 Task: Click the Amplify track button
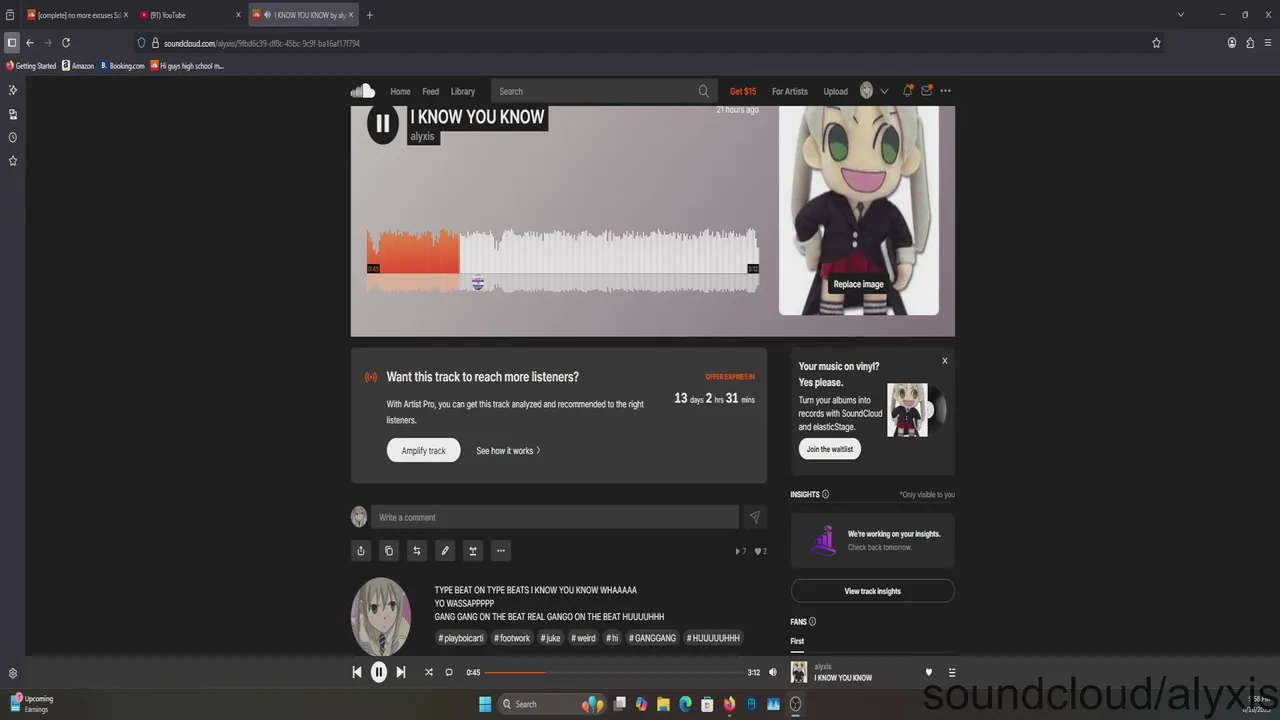(423, 450)
